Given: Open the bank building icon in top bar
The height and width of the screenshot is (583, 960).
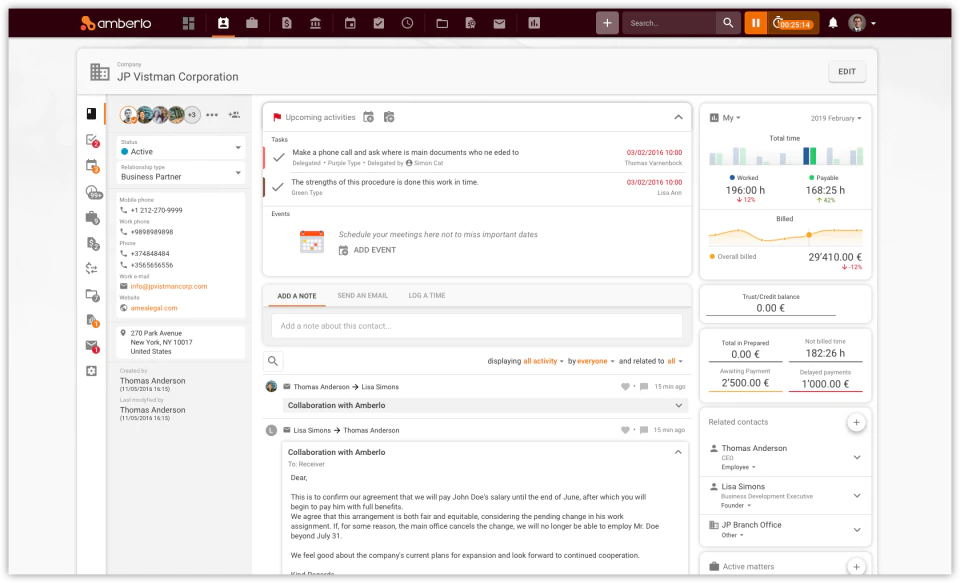Looking at the screenshot, I should click(315, 23).
